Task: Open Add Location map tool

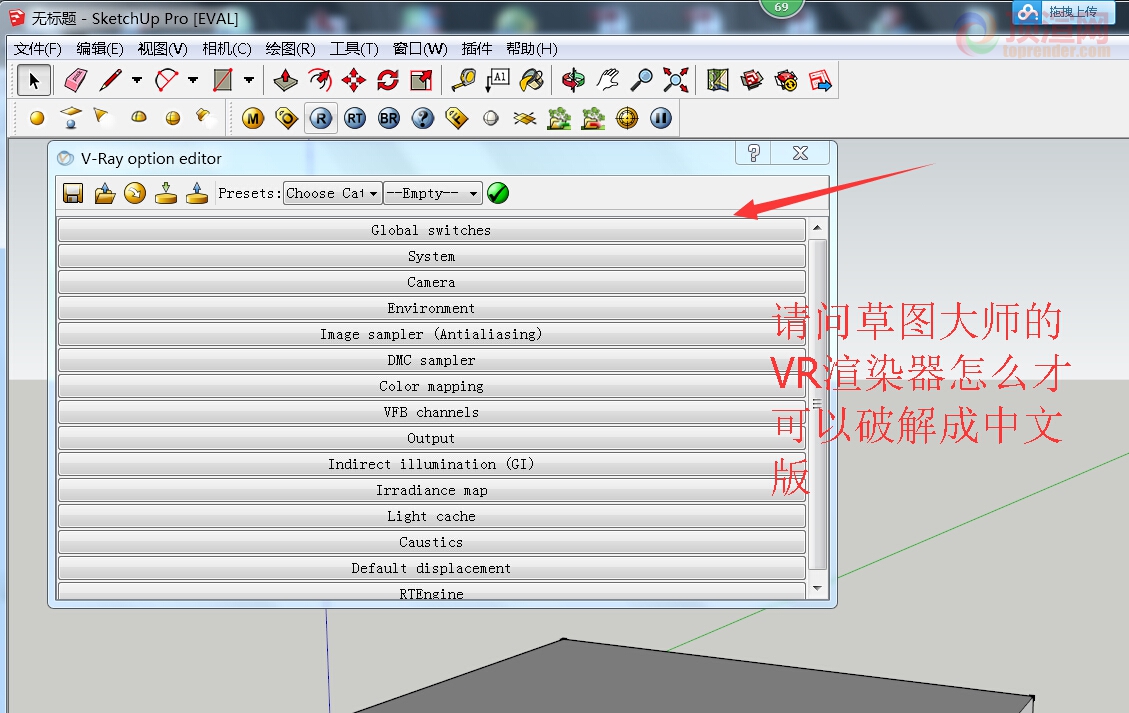Action: tap(717, 80)
